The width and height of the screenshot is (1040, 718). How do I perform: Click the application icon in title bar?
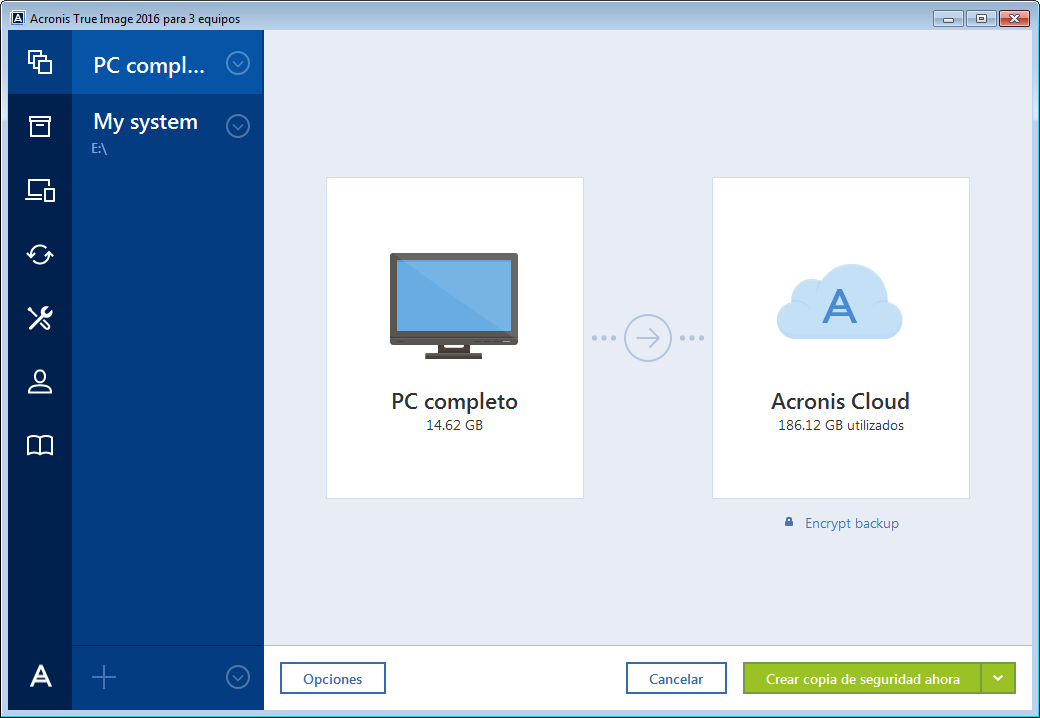[x=18, y=18]
